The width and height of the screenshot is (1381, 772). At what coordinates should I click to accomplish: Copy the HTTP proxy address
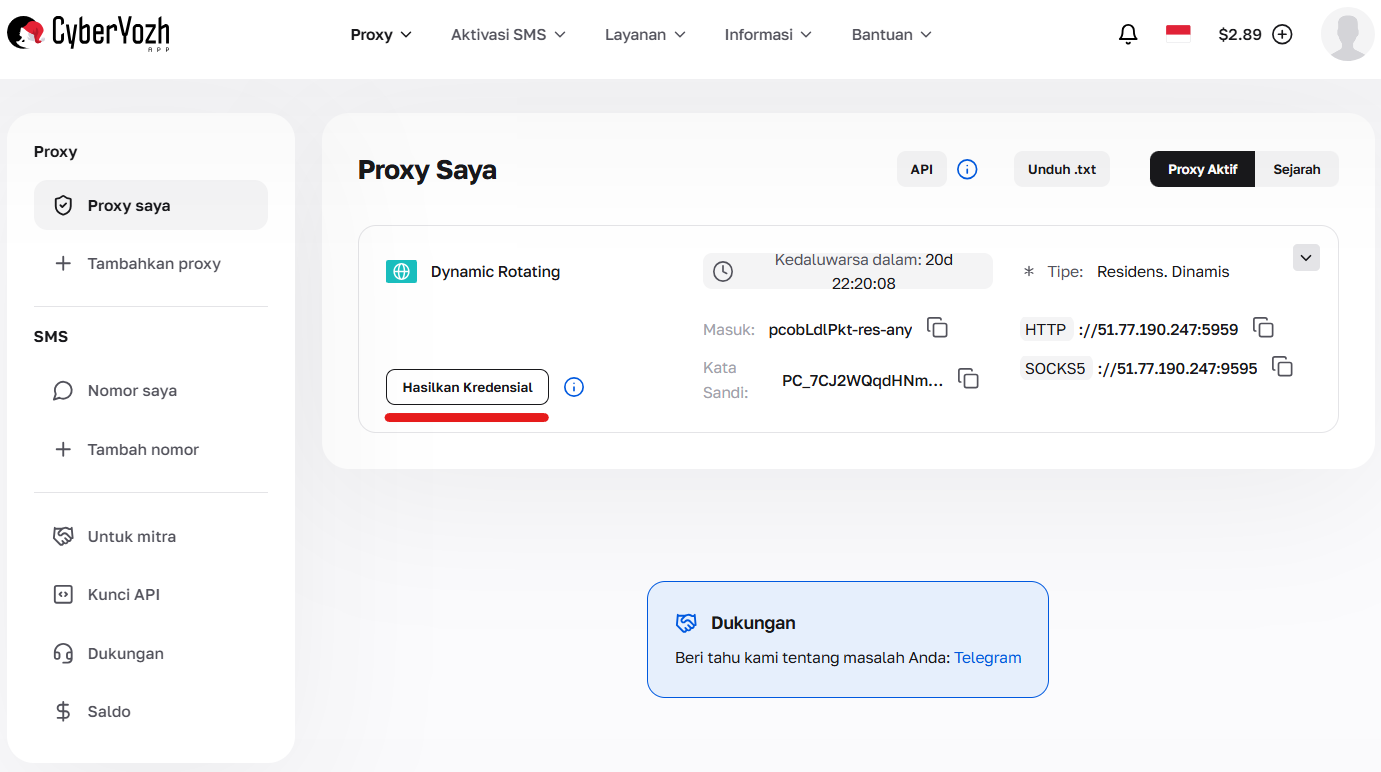(1263, 327)
